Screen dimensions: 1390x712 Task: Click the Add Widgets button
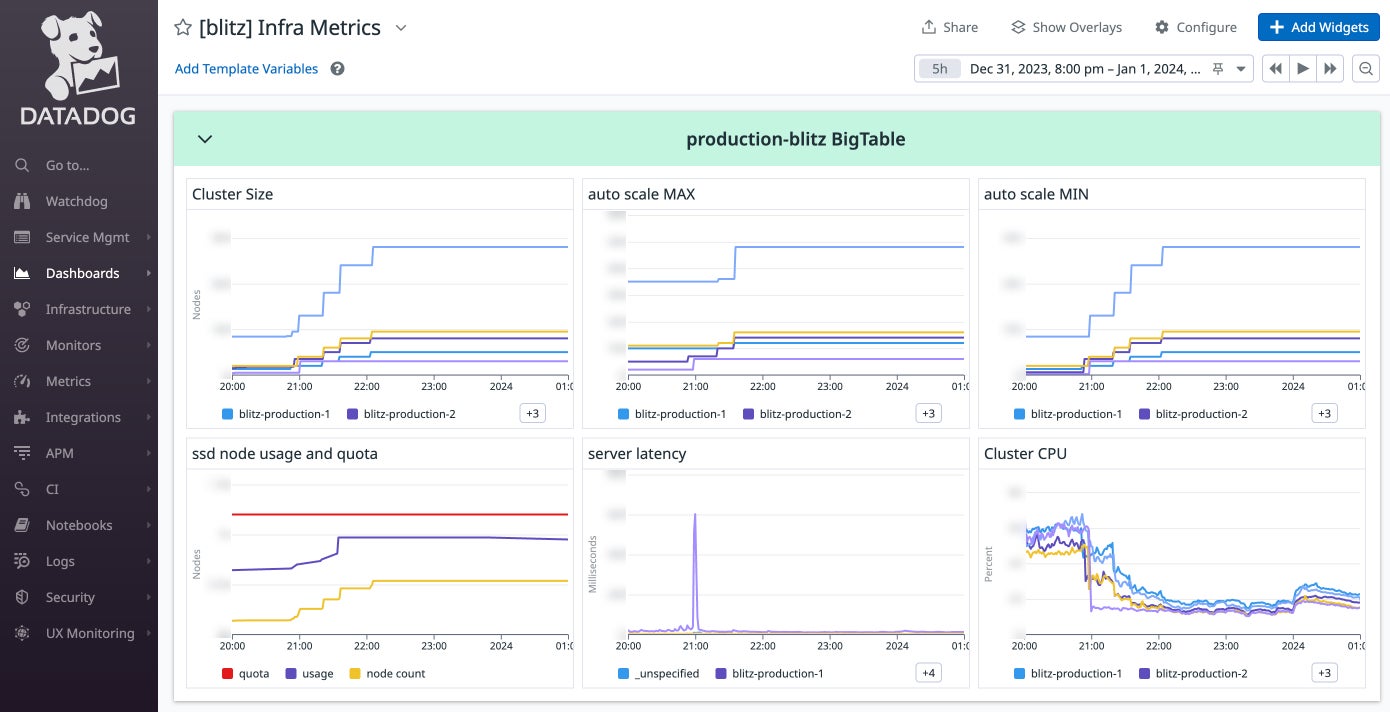click(1318, 28)
